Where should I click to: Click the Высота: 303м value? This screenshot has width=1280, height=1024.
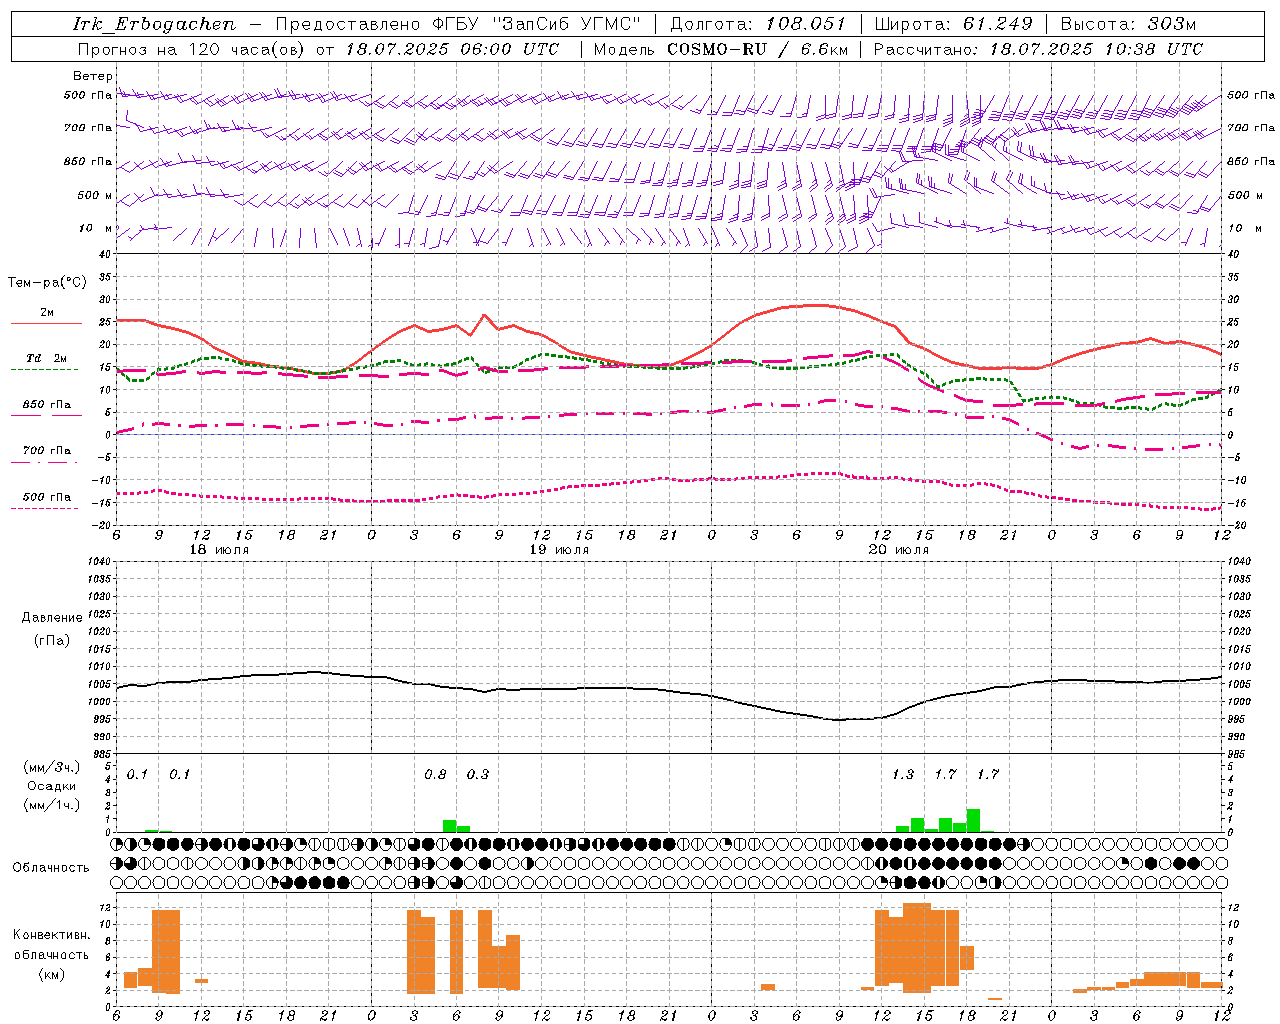tap(1128, 24)
